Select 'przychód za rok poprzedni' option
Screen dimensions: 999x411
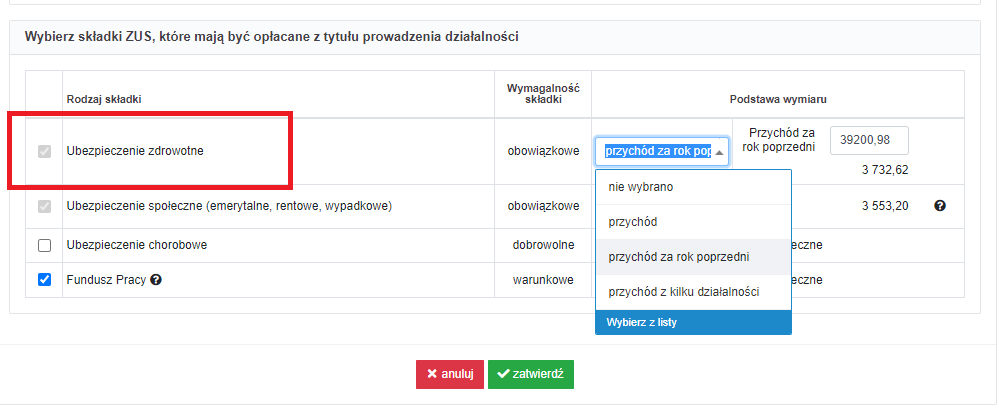693,257
